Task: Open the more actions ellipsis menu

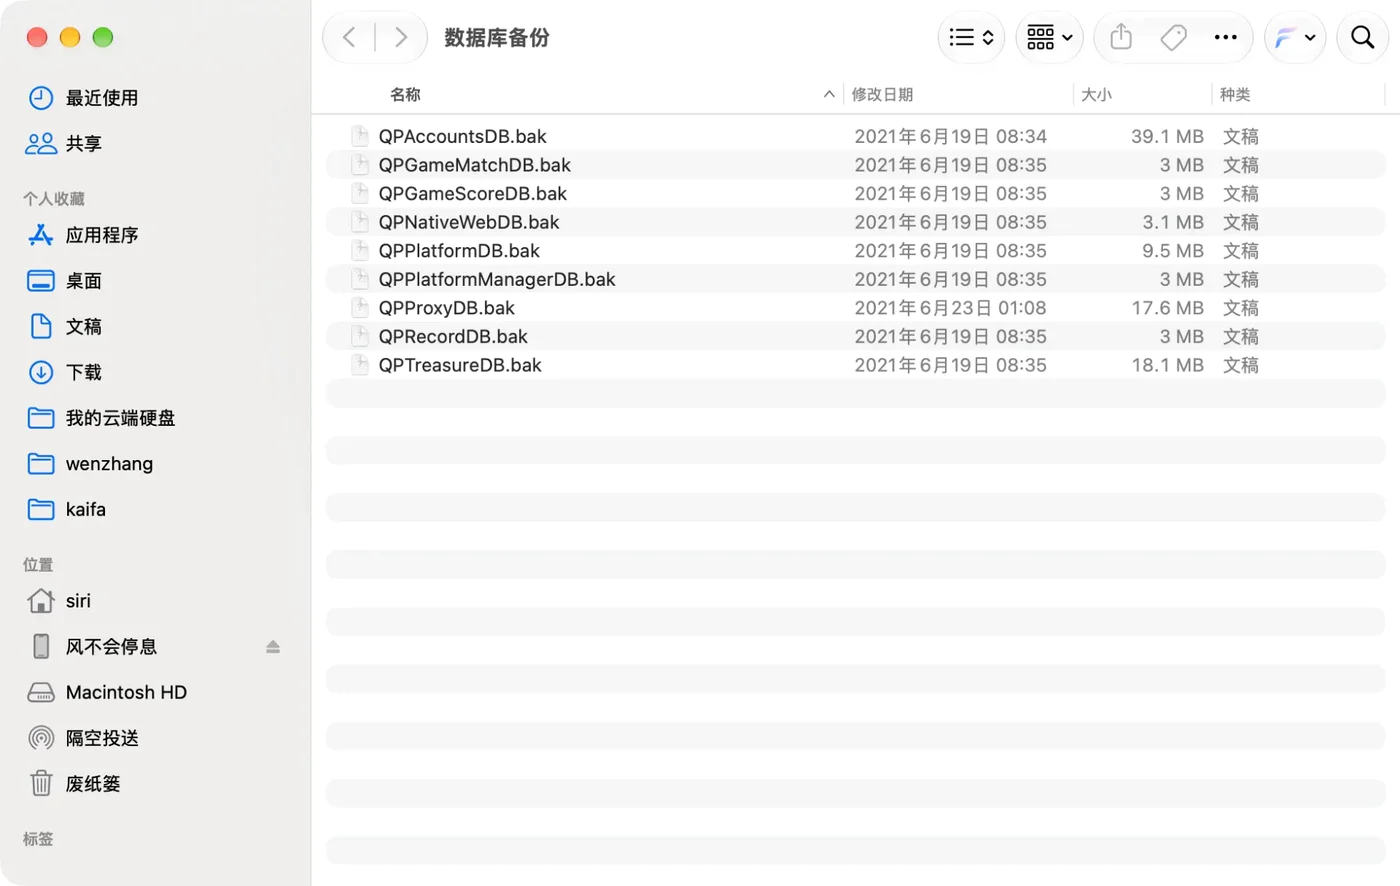Action: [1225, 38]
